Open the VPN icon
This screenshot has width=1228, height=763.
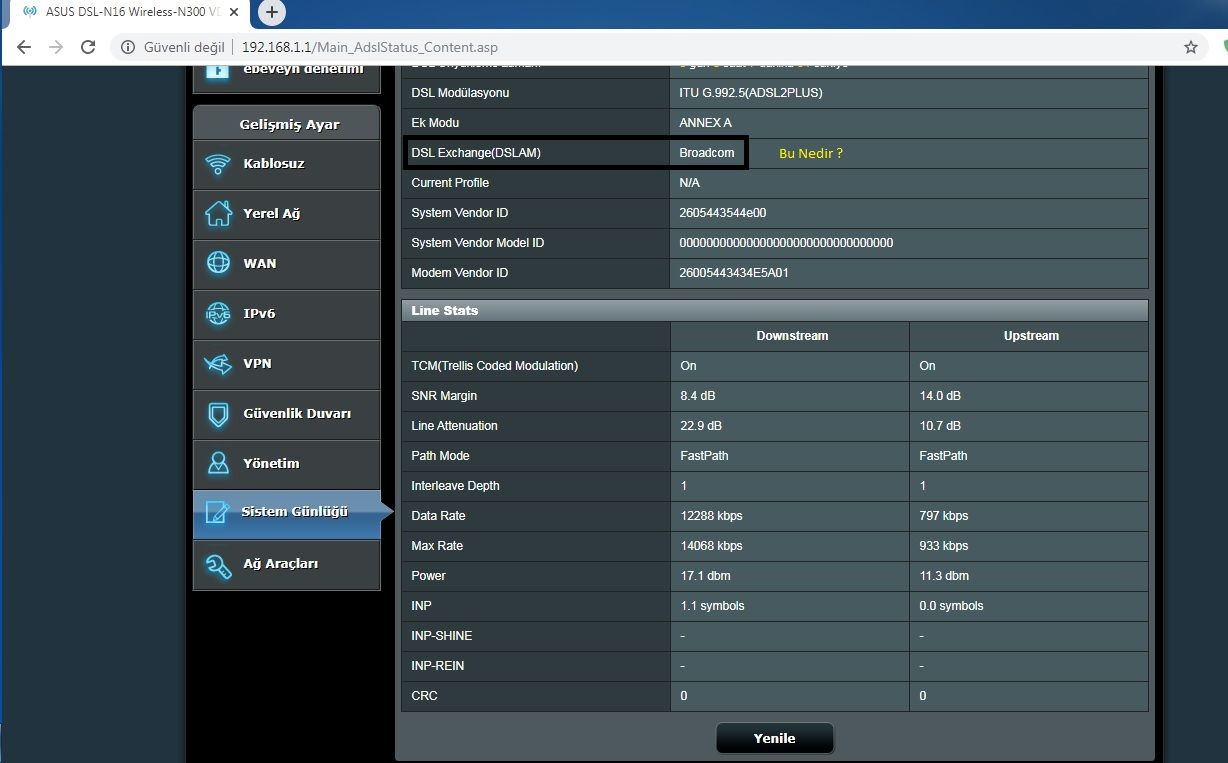tap(218, 364)
